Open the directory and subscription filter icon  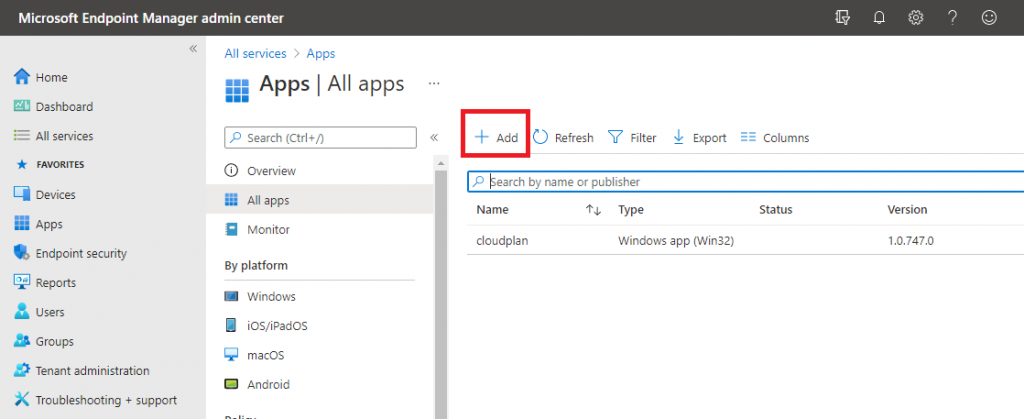[x=842, y=18]
